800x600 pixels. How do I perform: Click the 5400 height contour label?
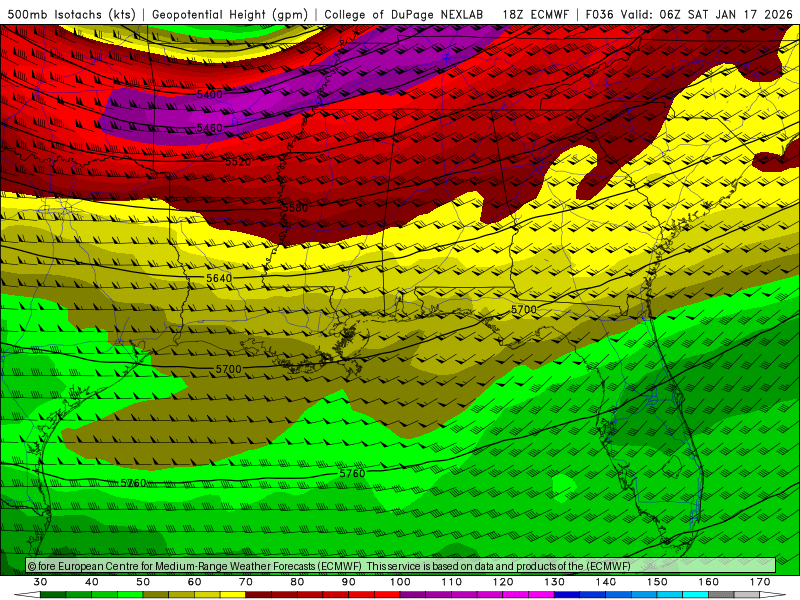coord(210,94)
